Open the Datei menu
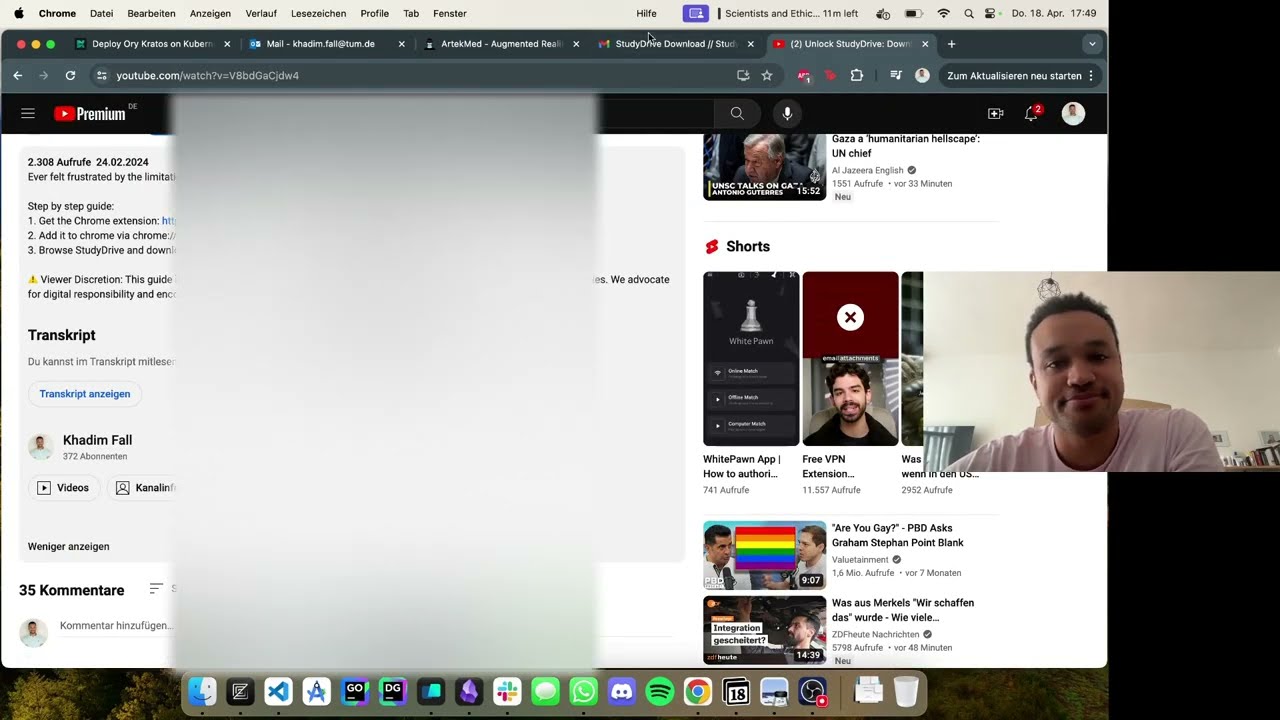The height and width of the screenshot is (720, 1280). (x=101, y=13)
